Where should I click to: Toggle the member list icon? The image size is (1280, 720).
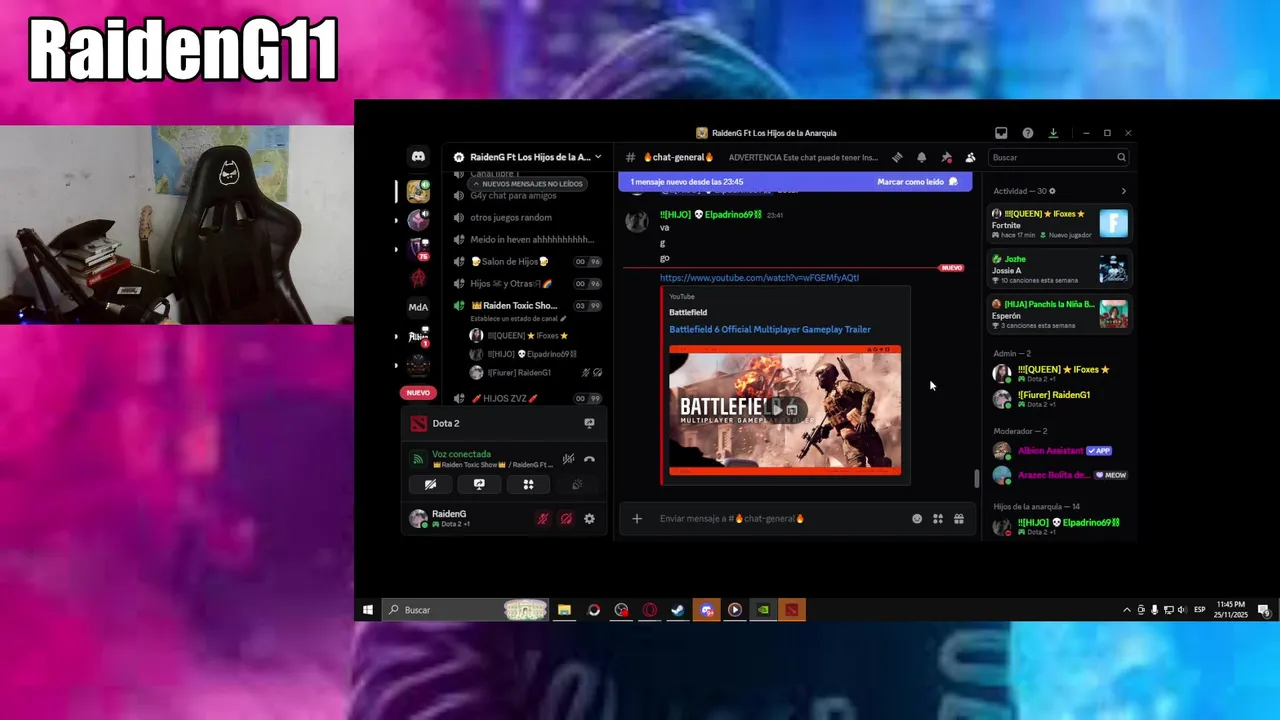(x=970, y=157)
